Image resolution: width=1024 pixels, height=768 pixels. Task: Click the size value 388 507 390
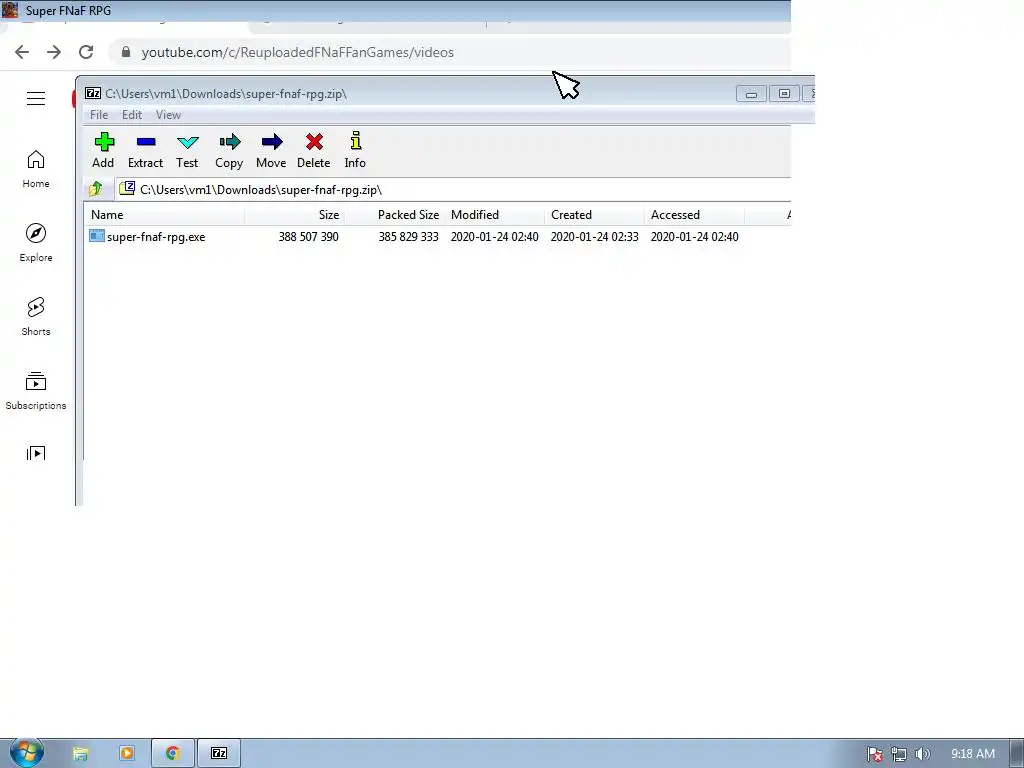308,237
